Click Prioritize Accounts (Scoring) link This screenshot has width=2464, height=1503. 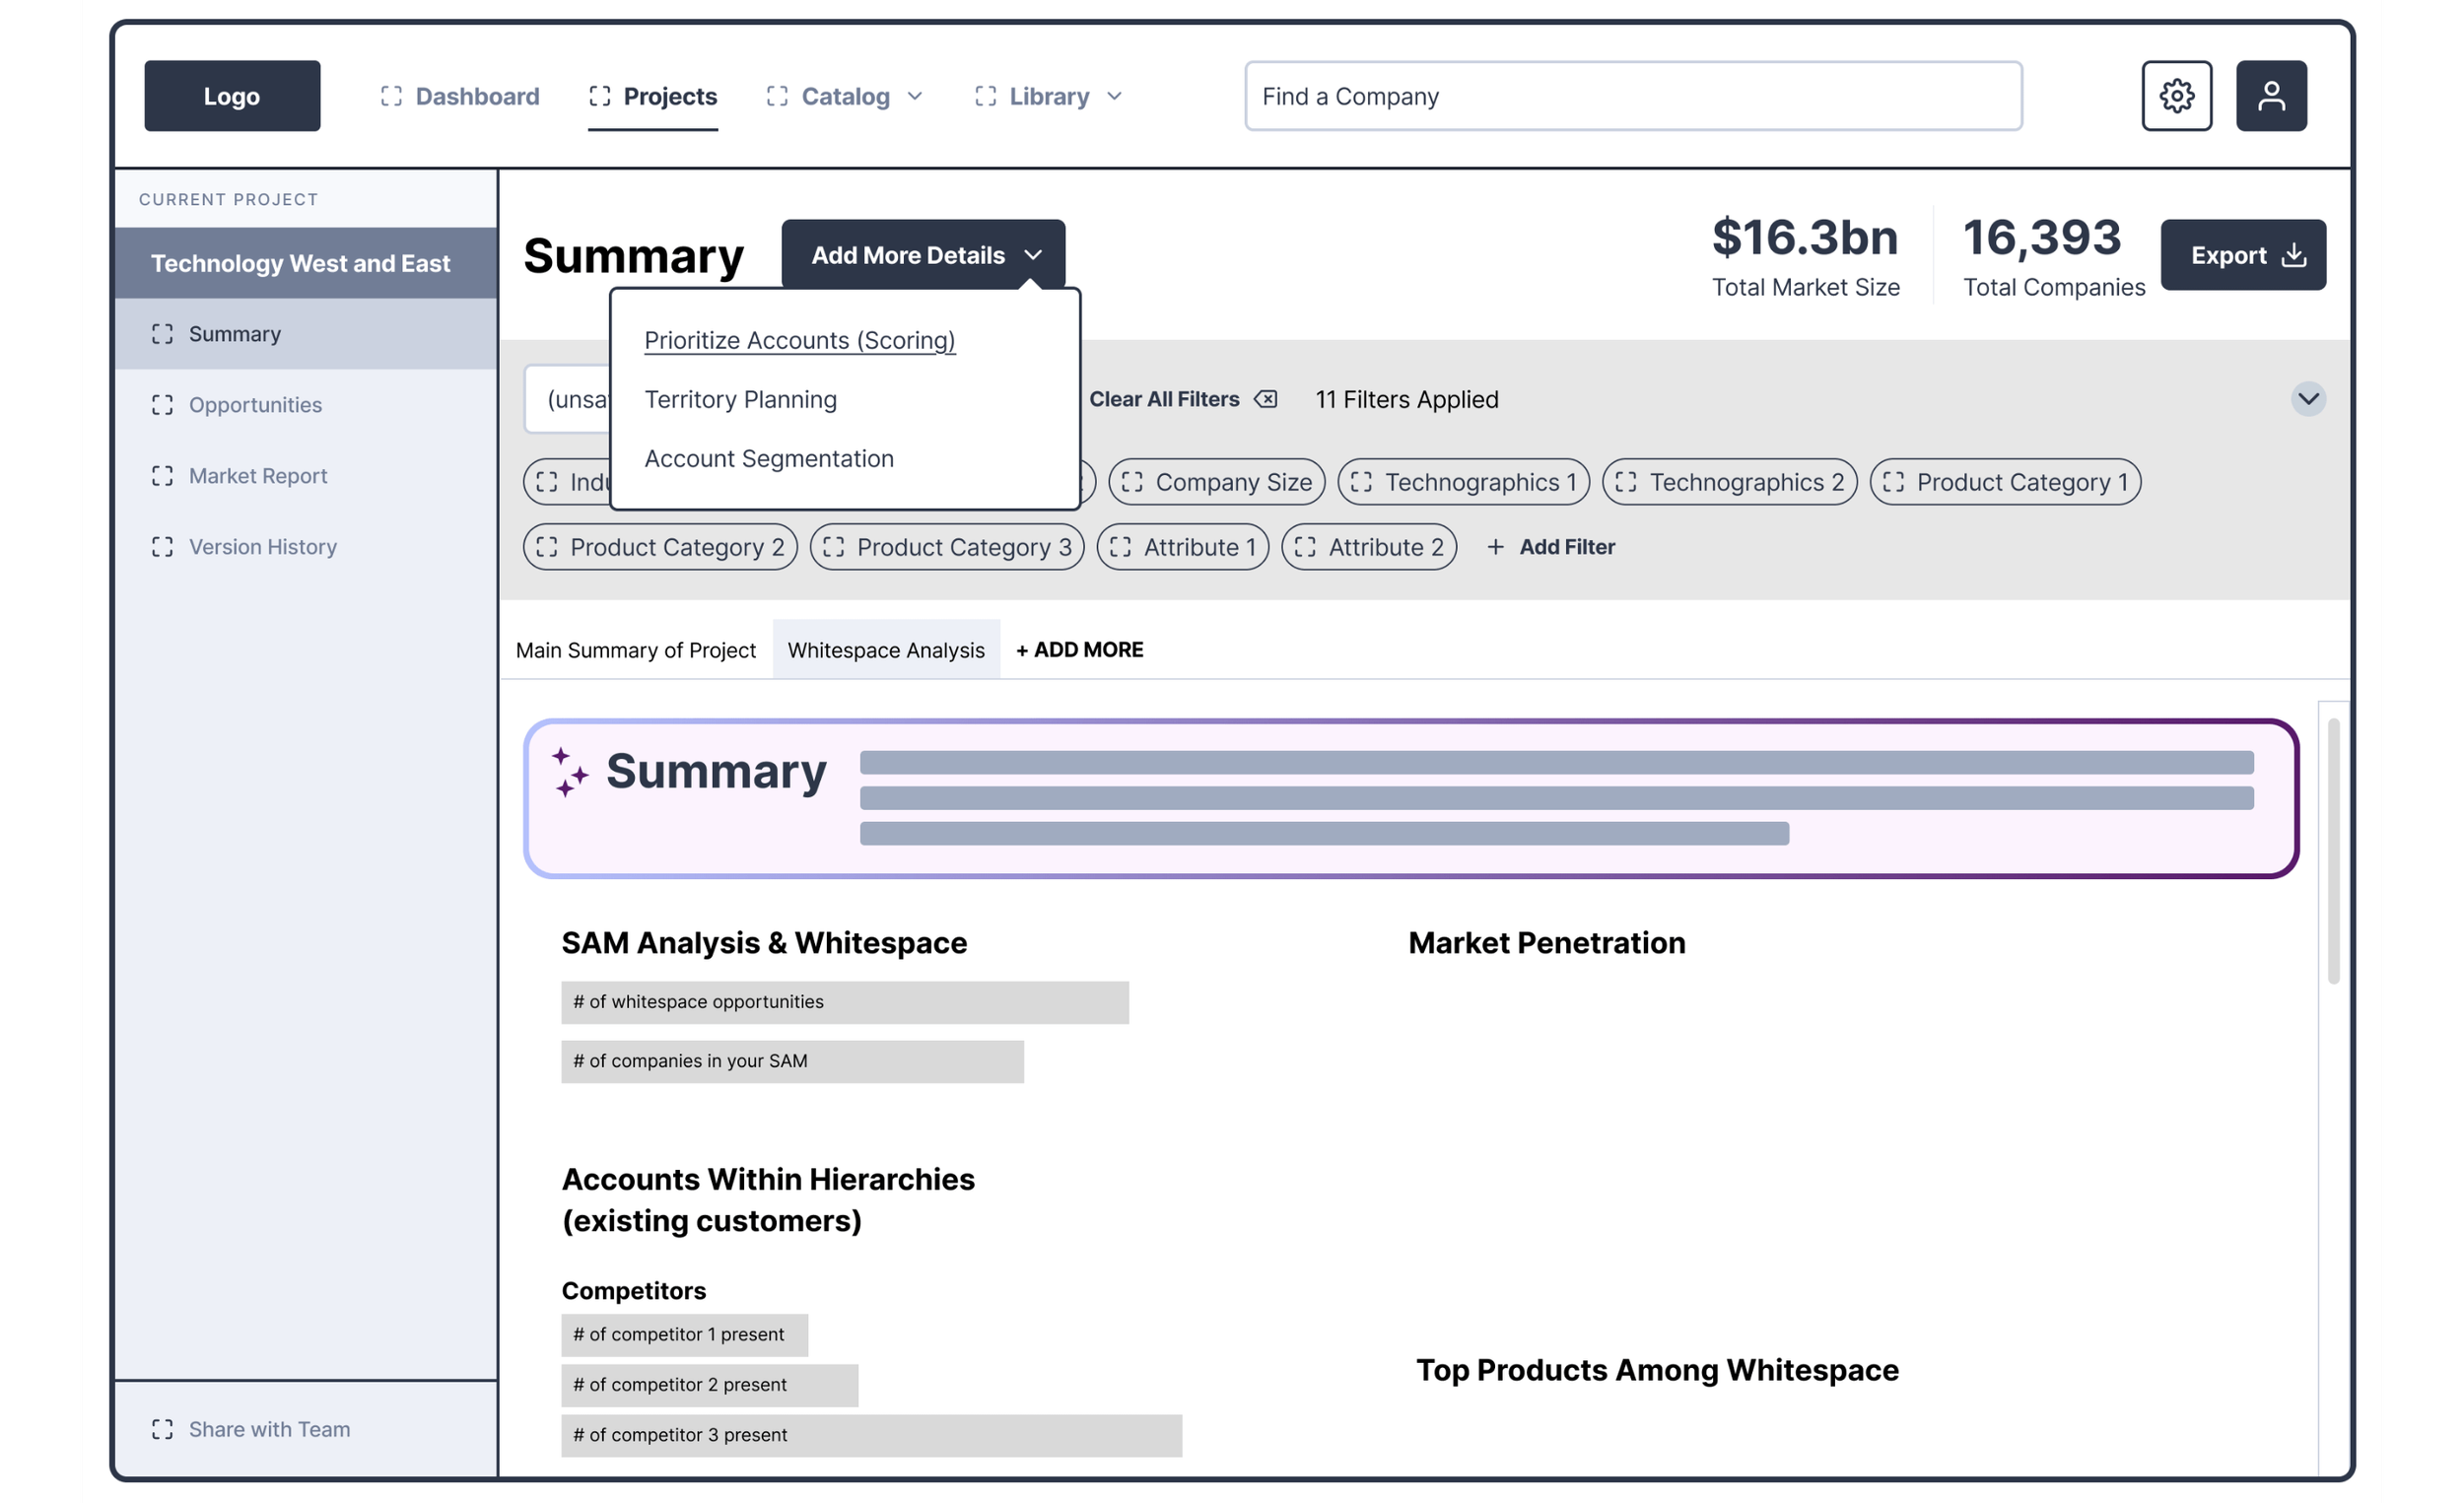click(x=799, y=340)
